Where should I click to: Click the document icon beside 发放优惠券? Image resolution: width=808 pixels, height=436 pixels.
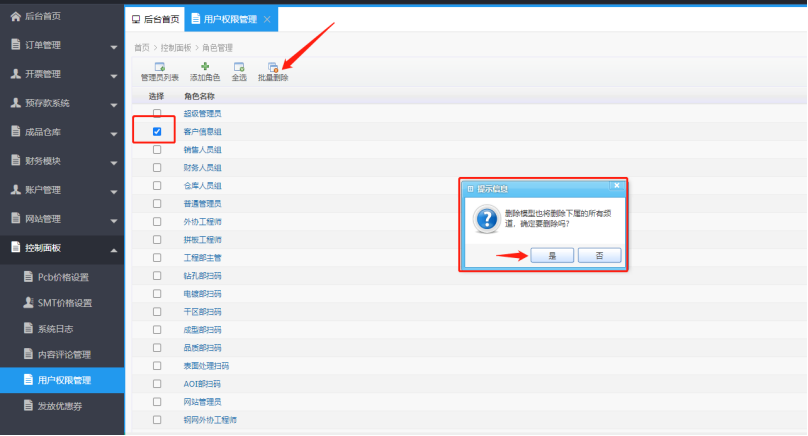point(29,406)
